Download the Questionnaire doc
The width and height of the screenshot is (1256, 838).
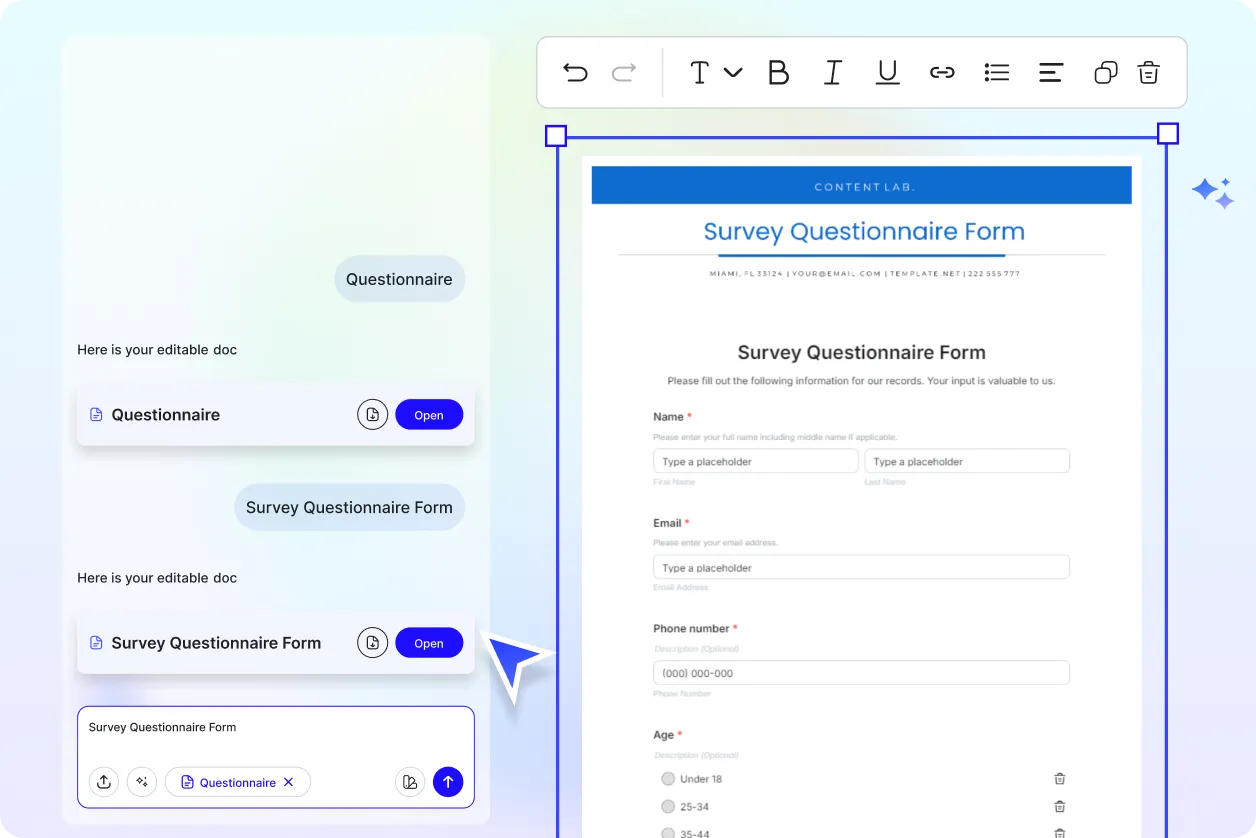372,415
